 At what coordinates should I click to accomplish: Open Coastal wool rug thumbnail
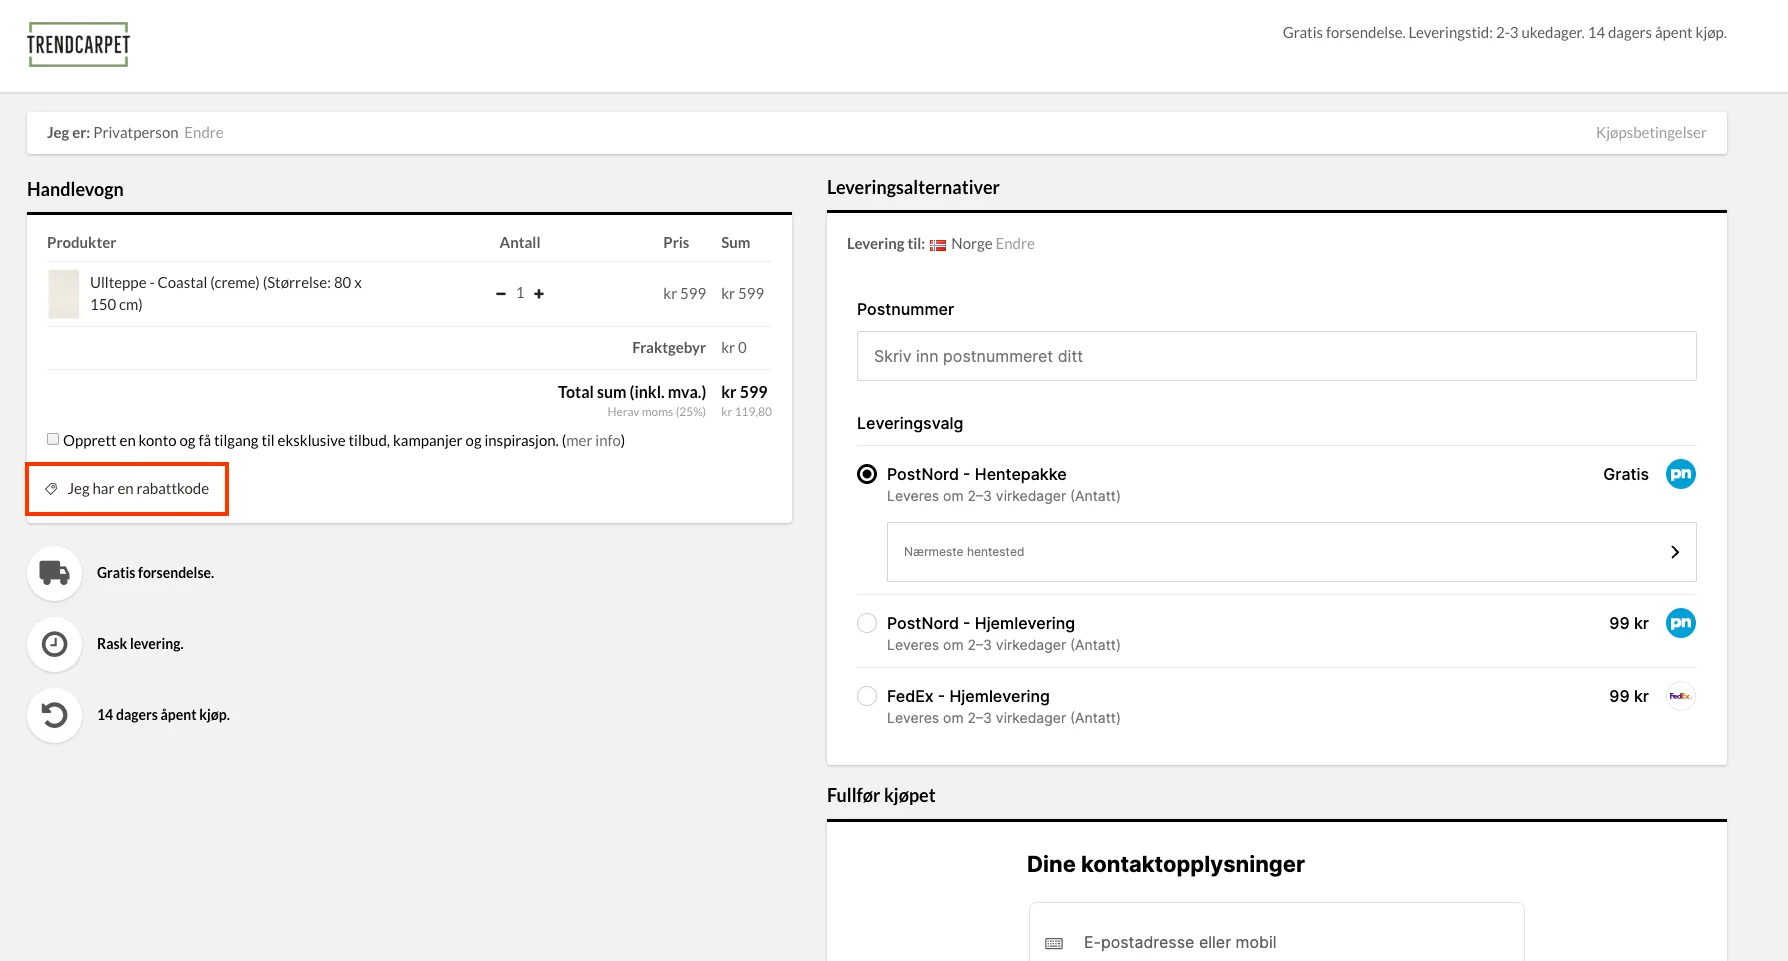point(64,294)
